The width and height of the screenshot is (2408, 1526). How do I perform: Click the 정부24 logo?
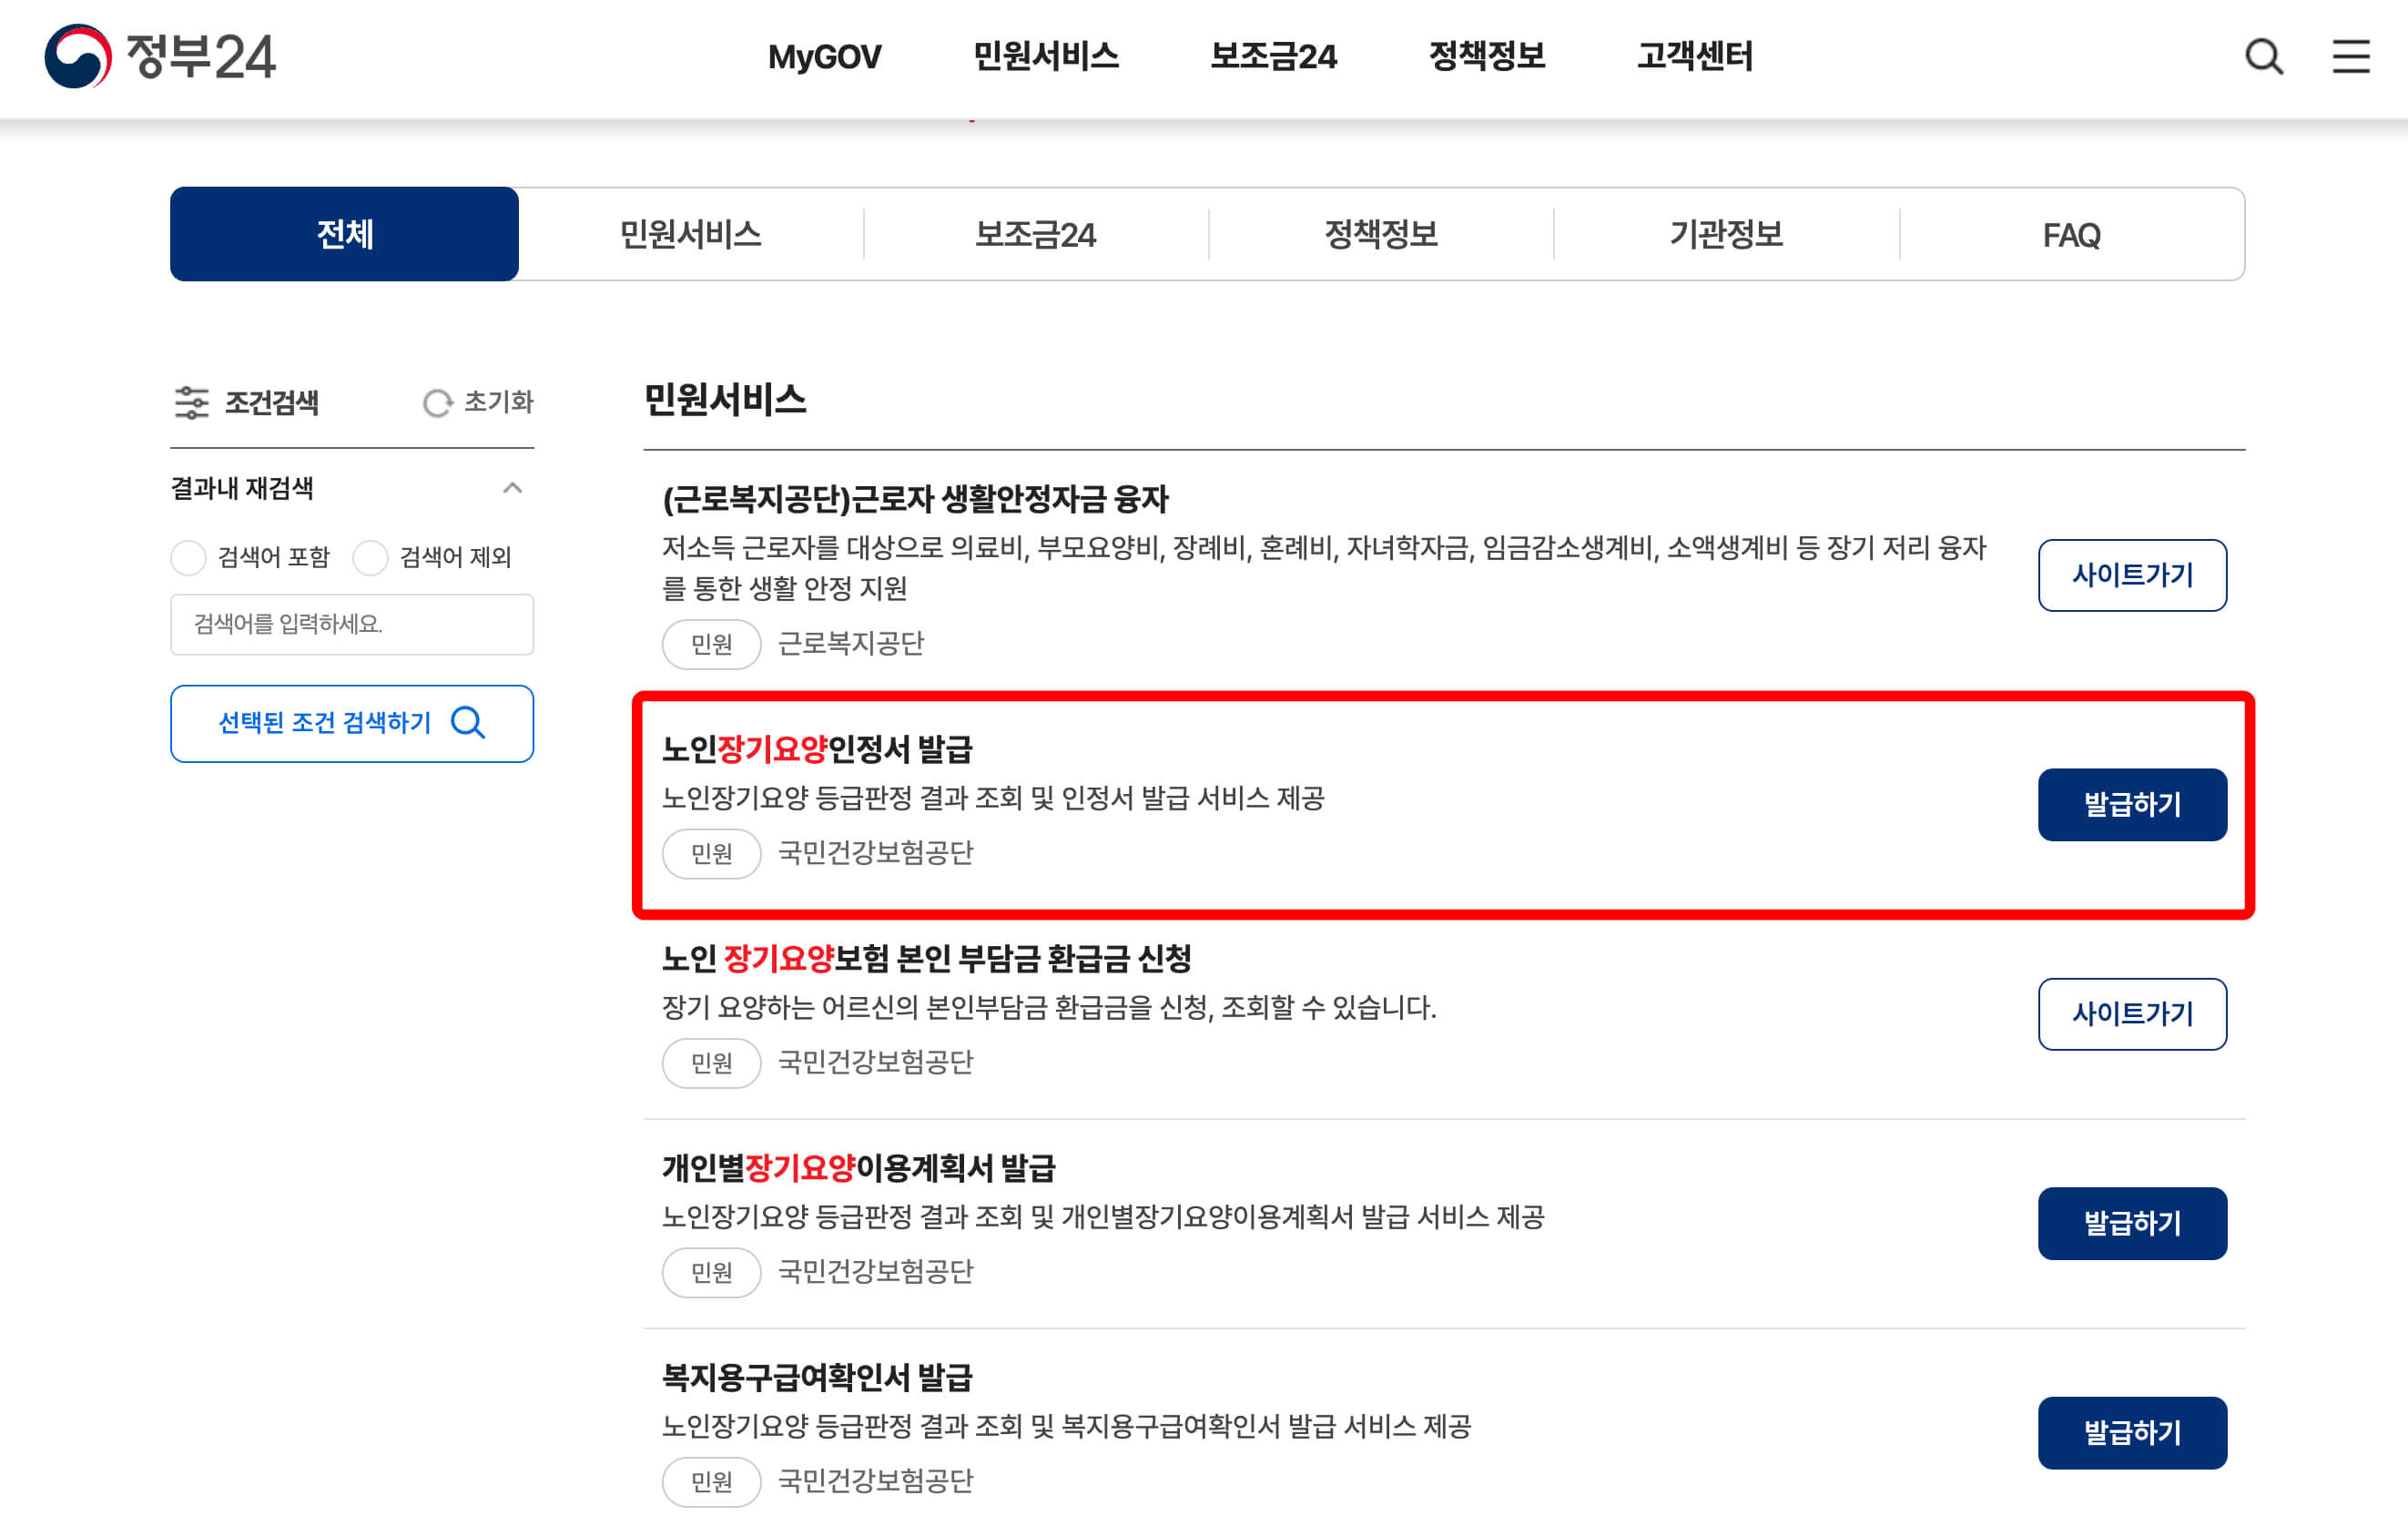point(160,60)
